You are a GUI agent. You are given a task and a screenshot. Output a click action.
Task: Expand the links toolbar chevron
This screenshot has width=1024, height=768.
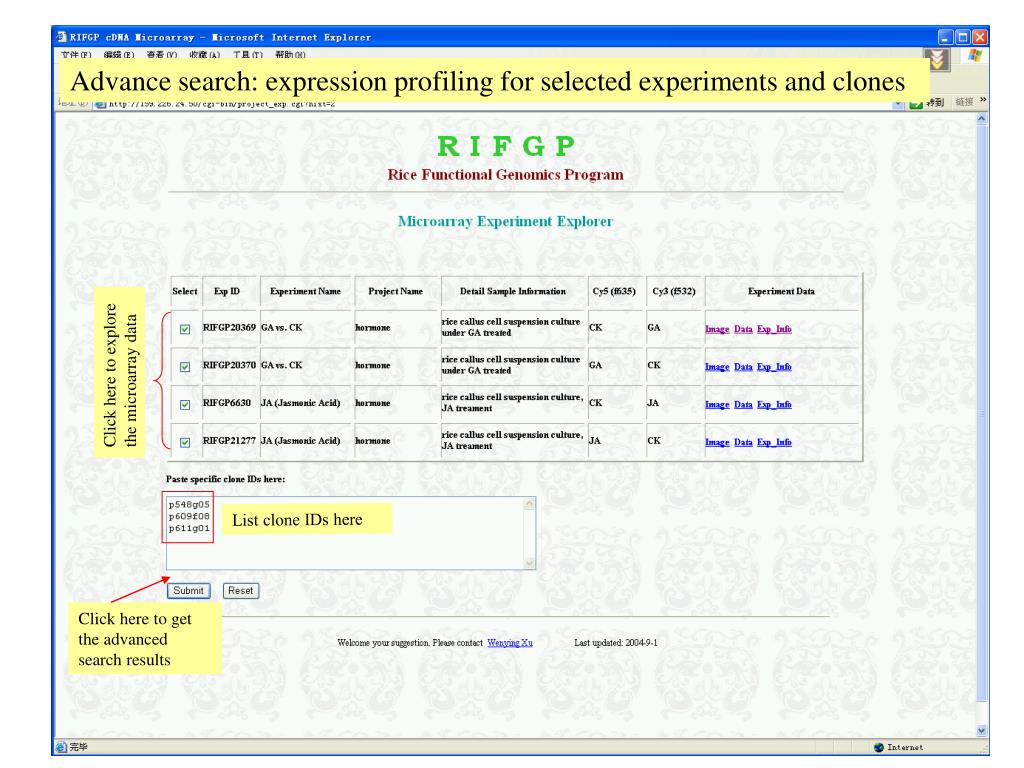pyautogui.click(x=983, y=100)
